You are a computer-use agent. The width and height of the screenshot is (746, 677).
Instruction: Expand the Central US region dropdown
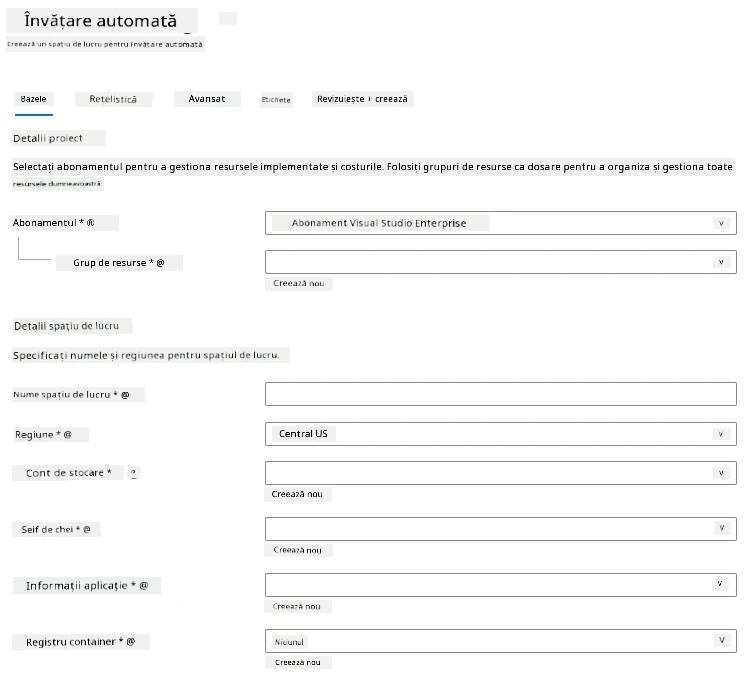[501, 434]
